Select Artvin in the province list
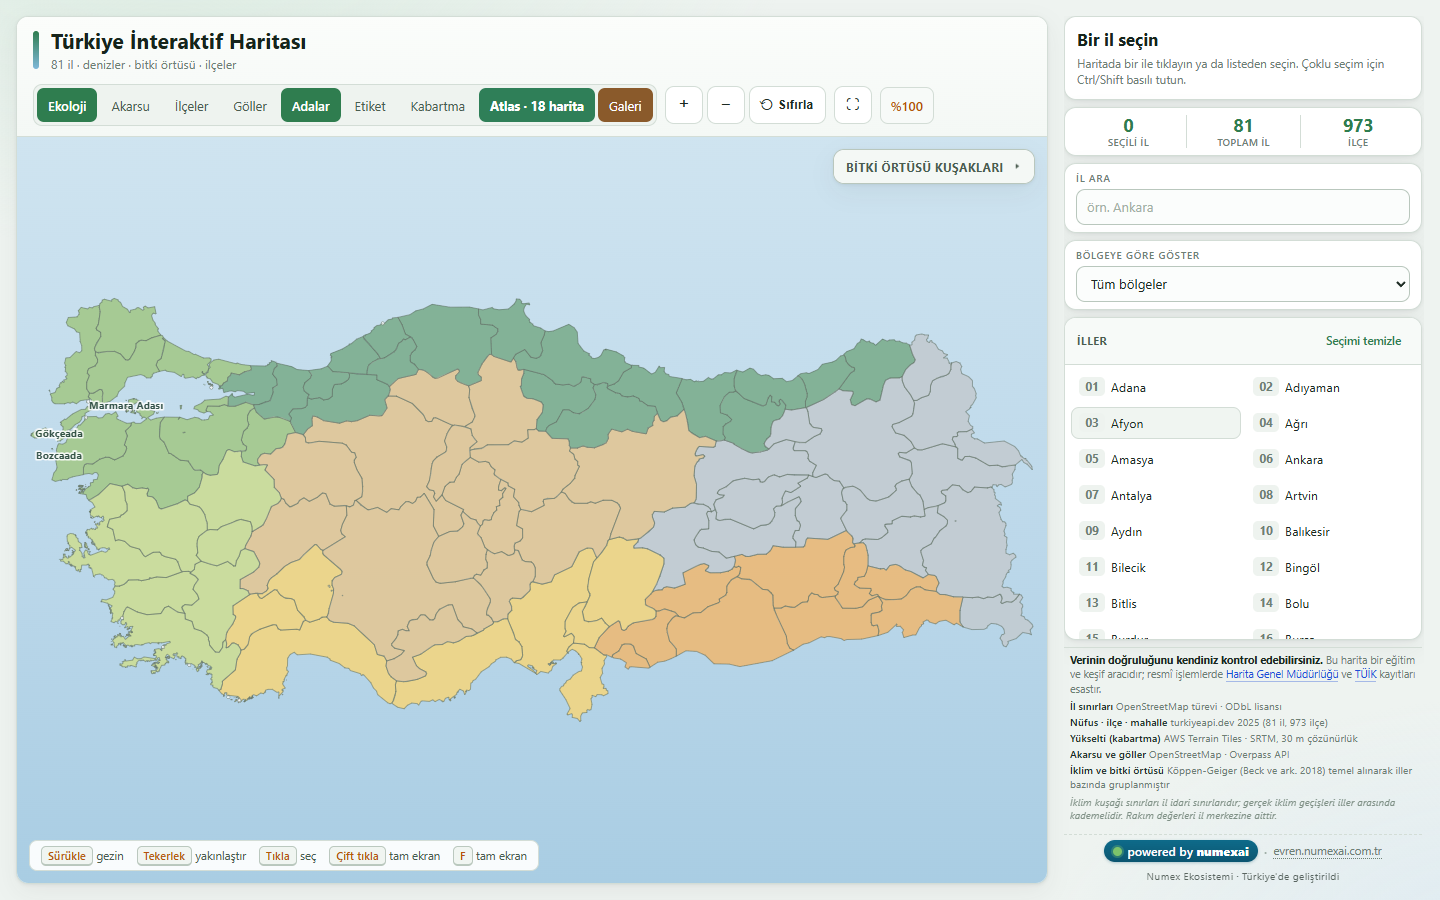Screen dimensions: 1440x900 (x=1330, y=495)
